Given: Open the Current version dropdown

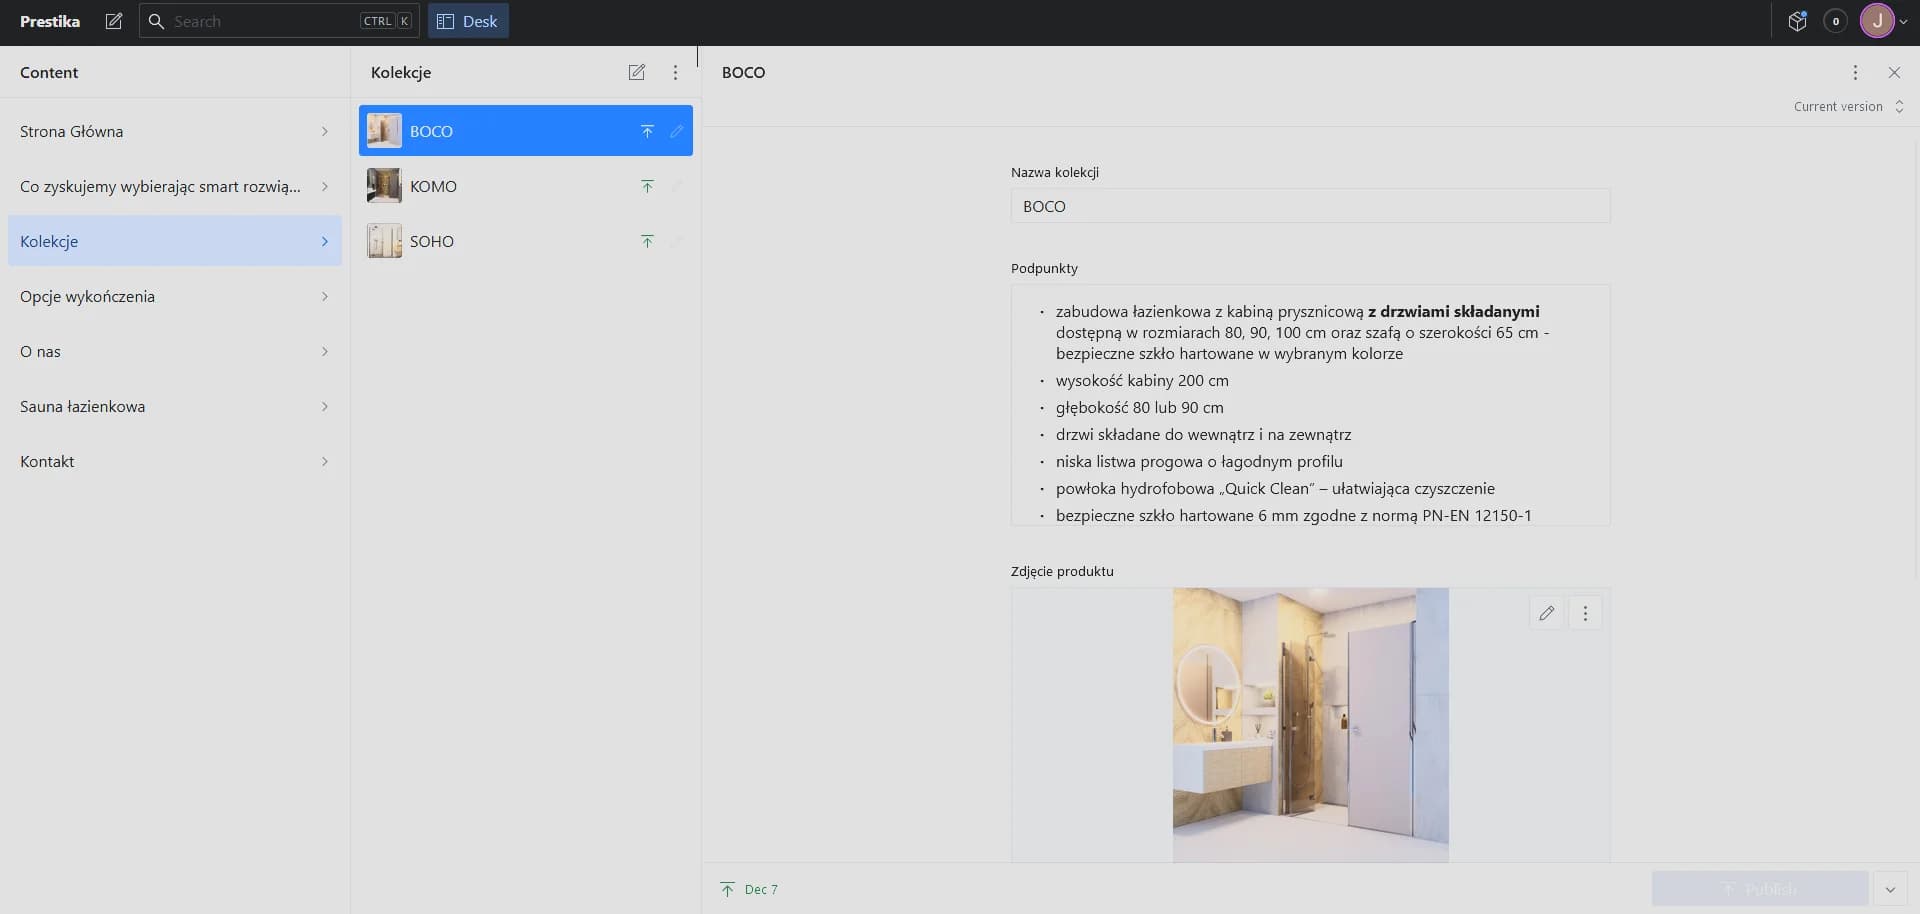Looking at the screenshot, I should pos(1848,107).
